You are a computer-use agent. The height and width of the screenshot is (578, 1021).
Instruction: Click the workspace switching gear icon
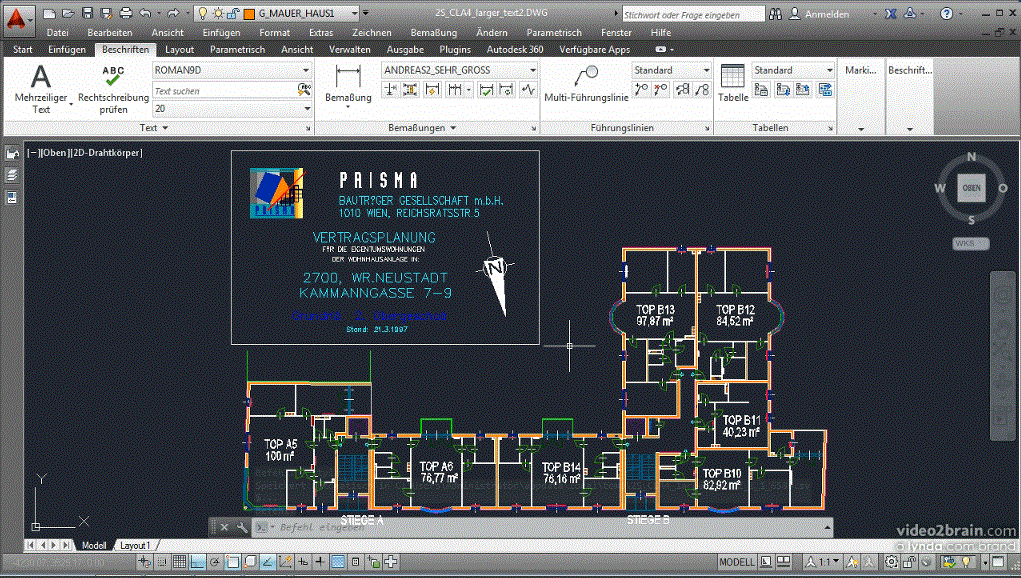[x=891, y=561]
